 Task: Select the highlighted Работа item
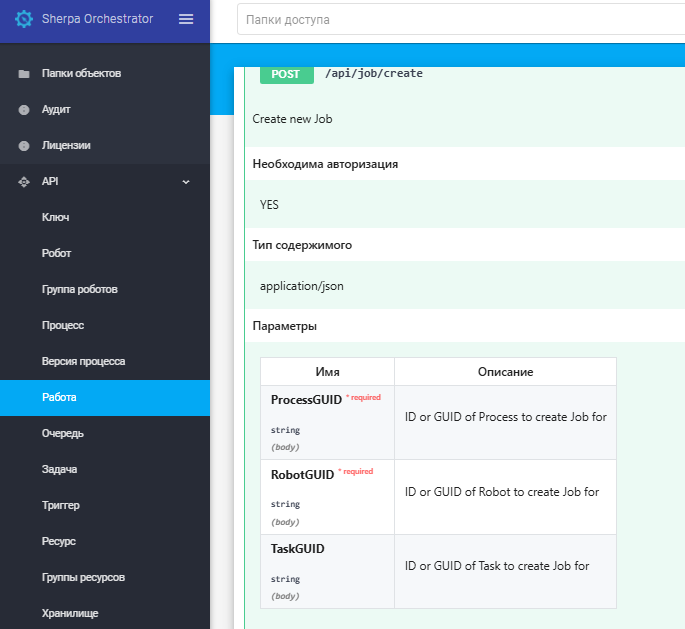tap(105, 397)
